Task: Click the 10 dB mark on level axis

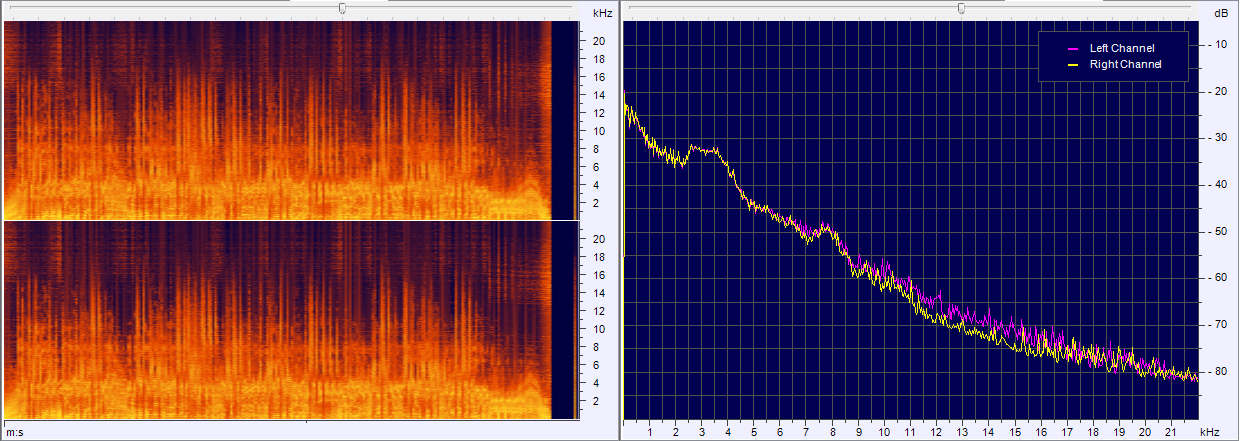Action: click(1220, 45)
